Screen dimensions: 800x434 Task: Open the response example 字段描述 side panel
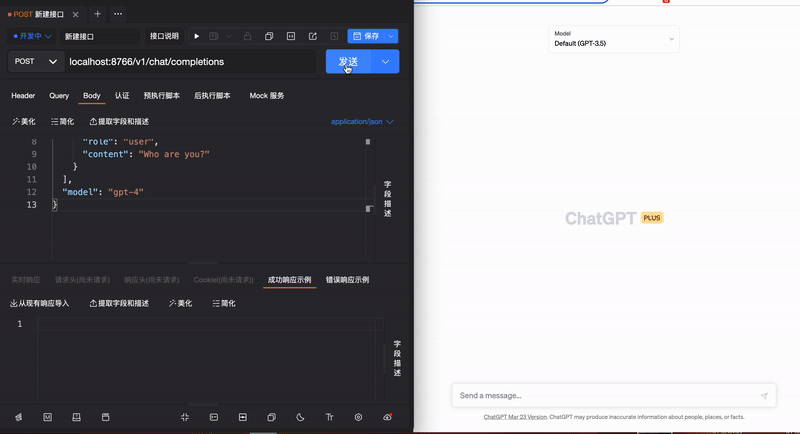(x=397, y=359)
